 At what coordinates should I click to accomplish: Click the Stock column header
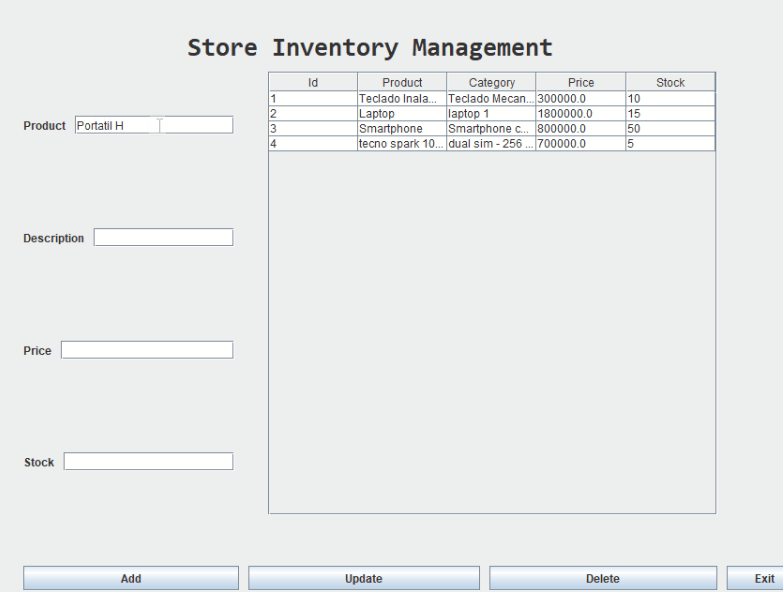(x=670, y=82)
